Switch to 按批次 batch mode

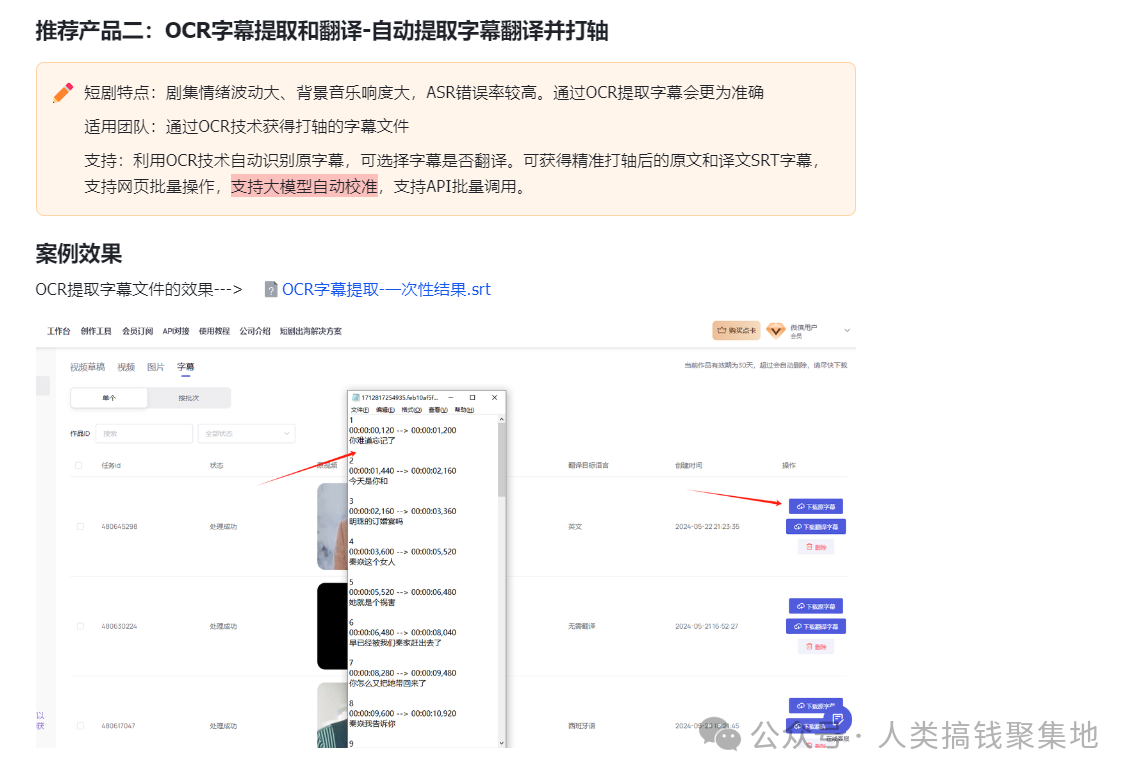pos(190,397)
